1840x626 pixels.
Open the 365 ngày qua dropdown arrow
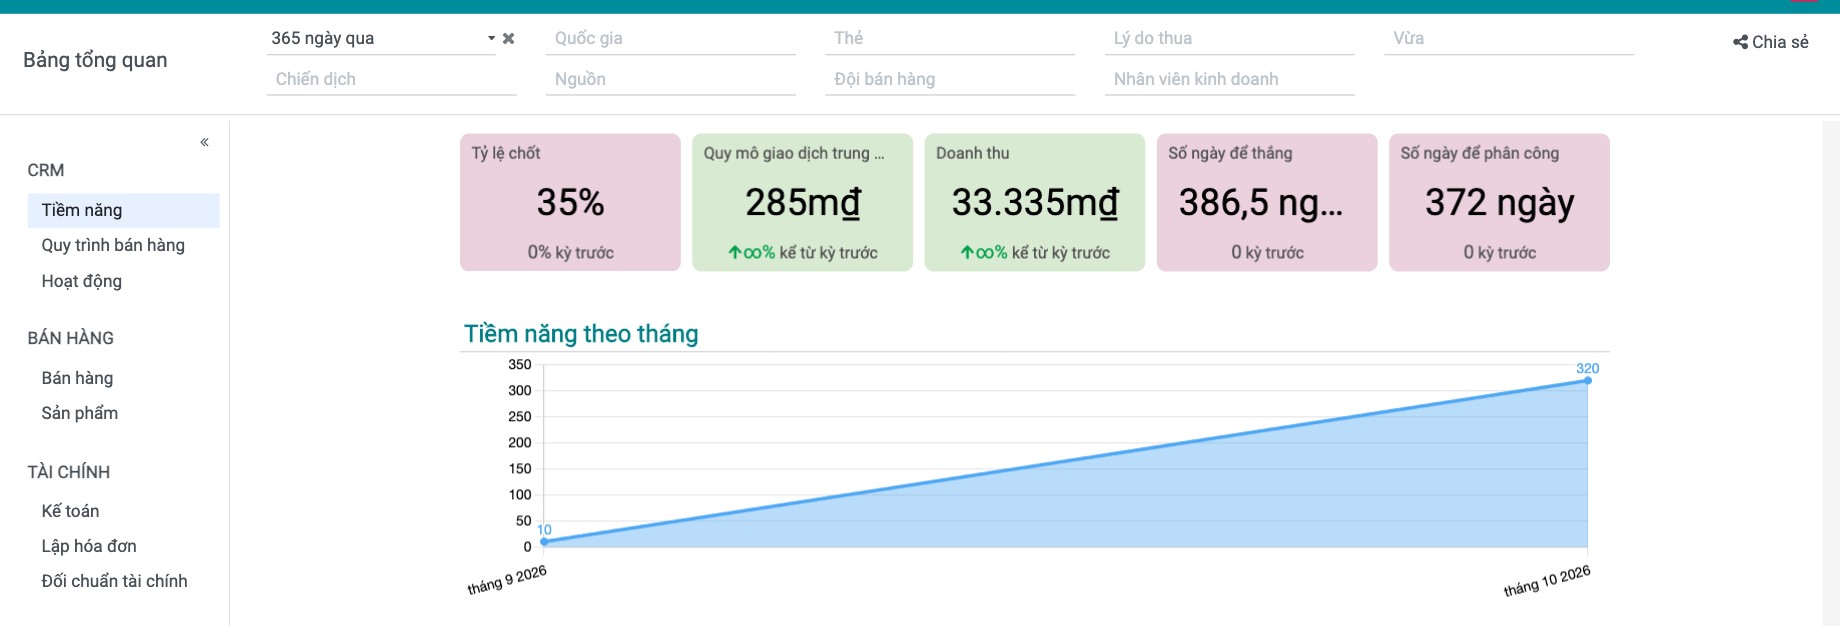pos(491,39)
